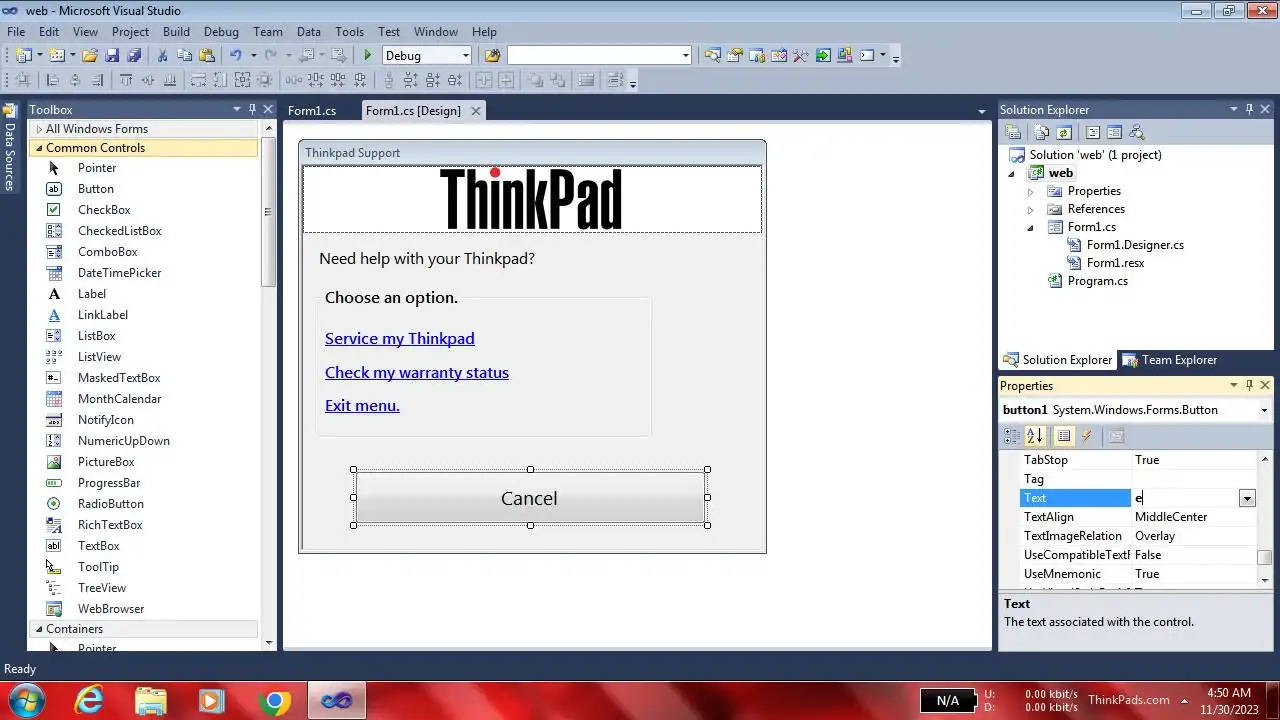Expand the All Windows Forms toolbox group
This screenshot has height=720, width=1280.
click(x=39, y=129)
